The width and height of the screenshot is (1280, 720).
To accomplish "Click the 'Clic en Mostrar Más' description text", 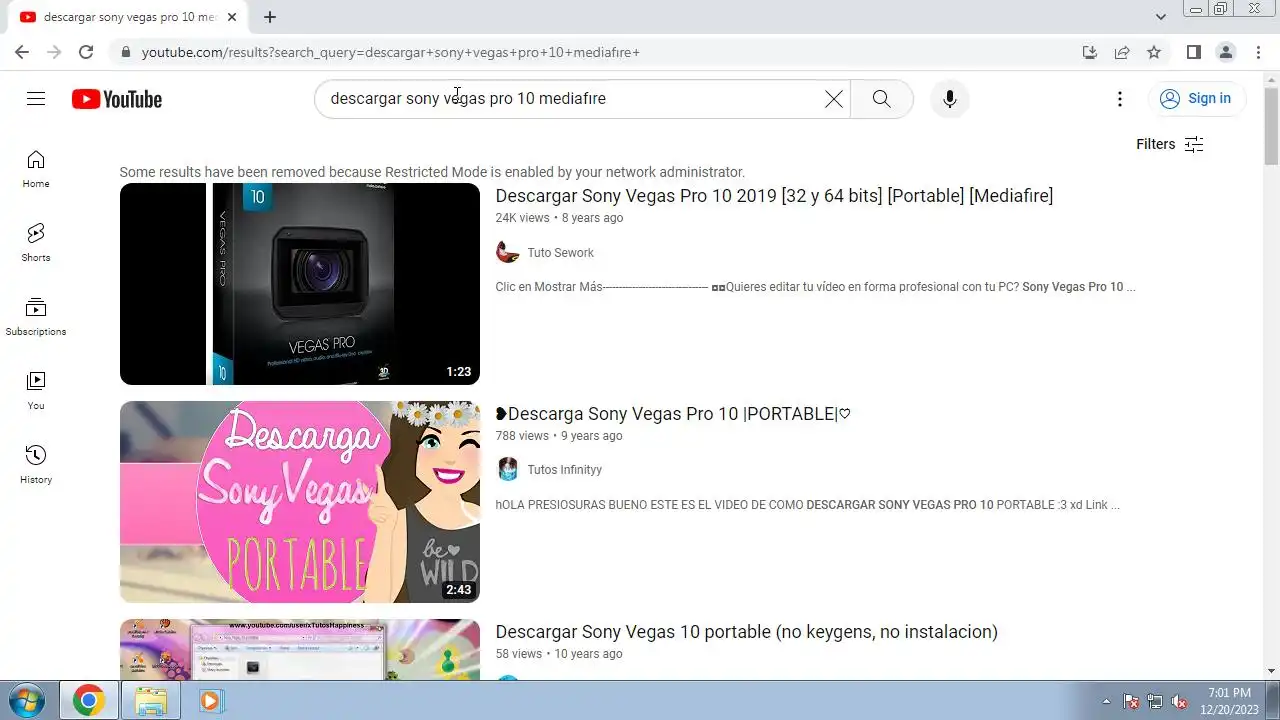I will tap(815, 287).
